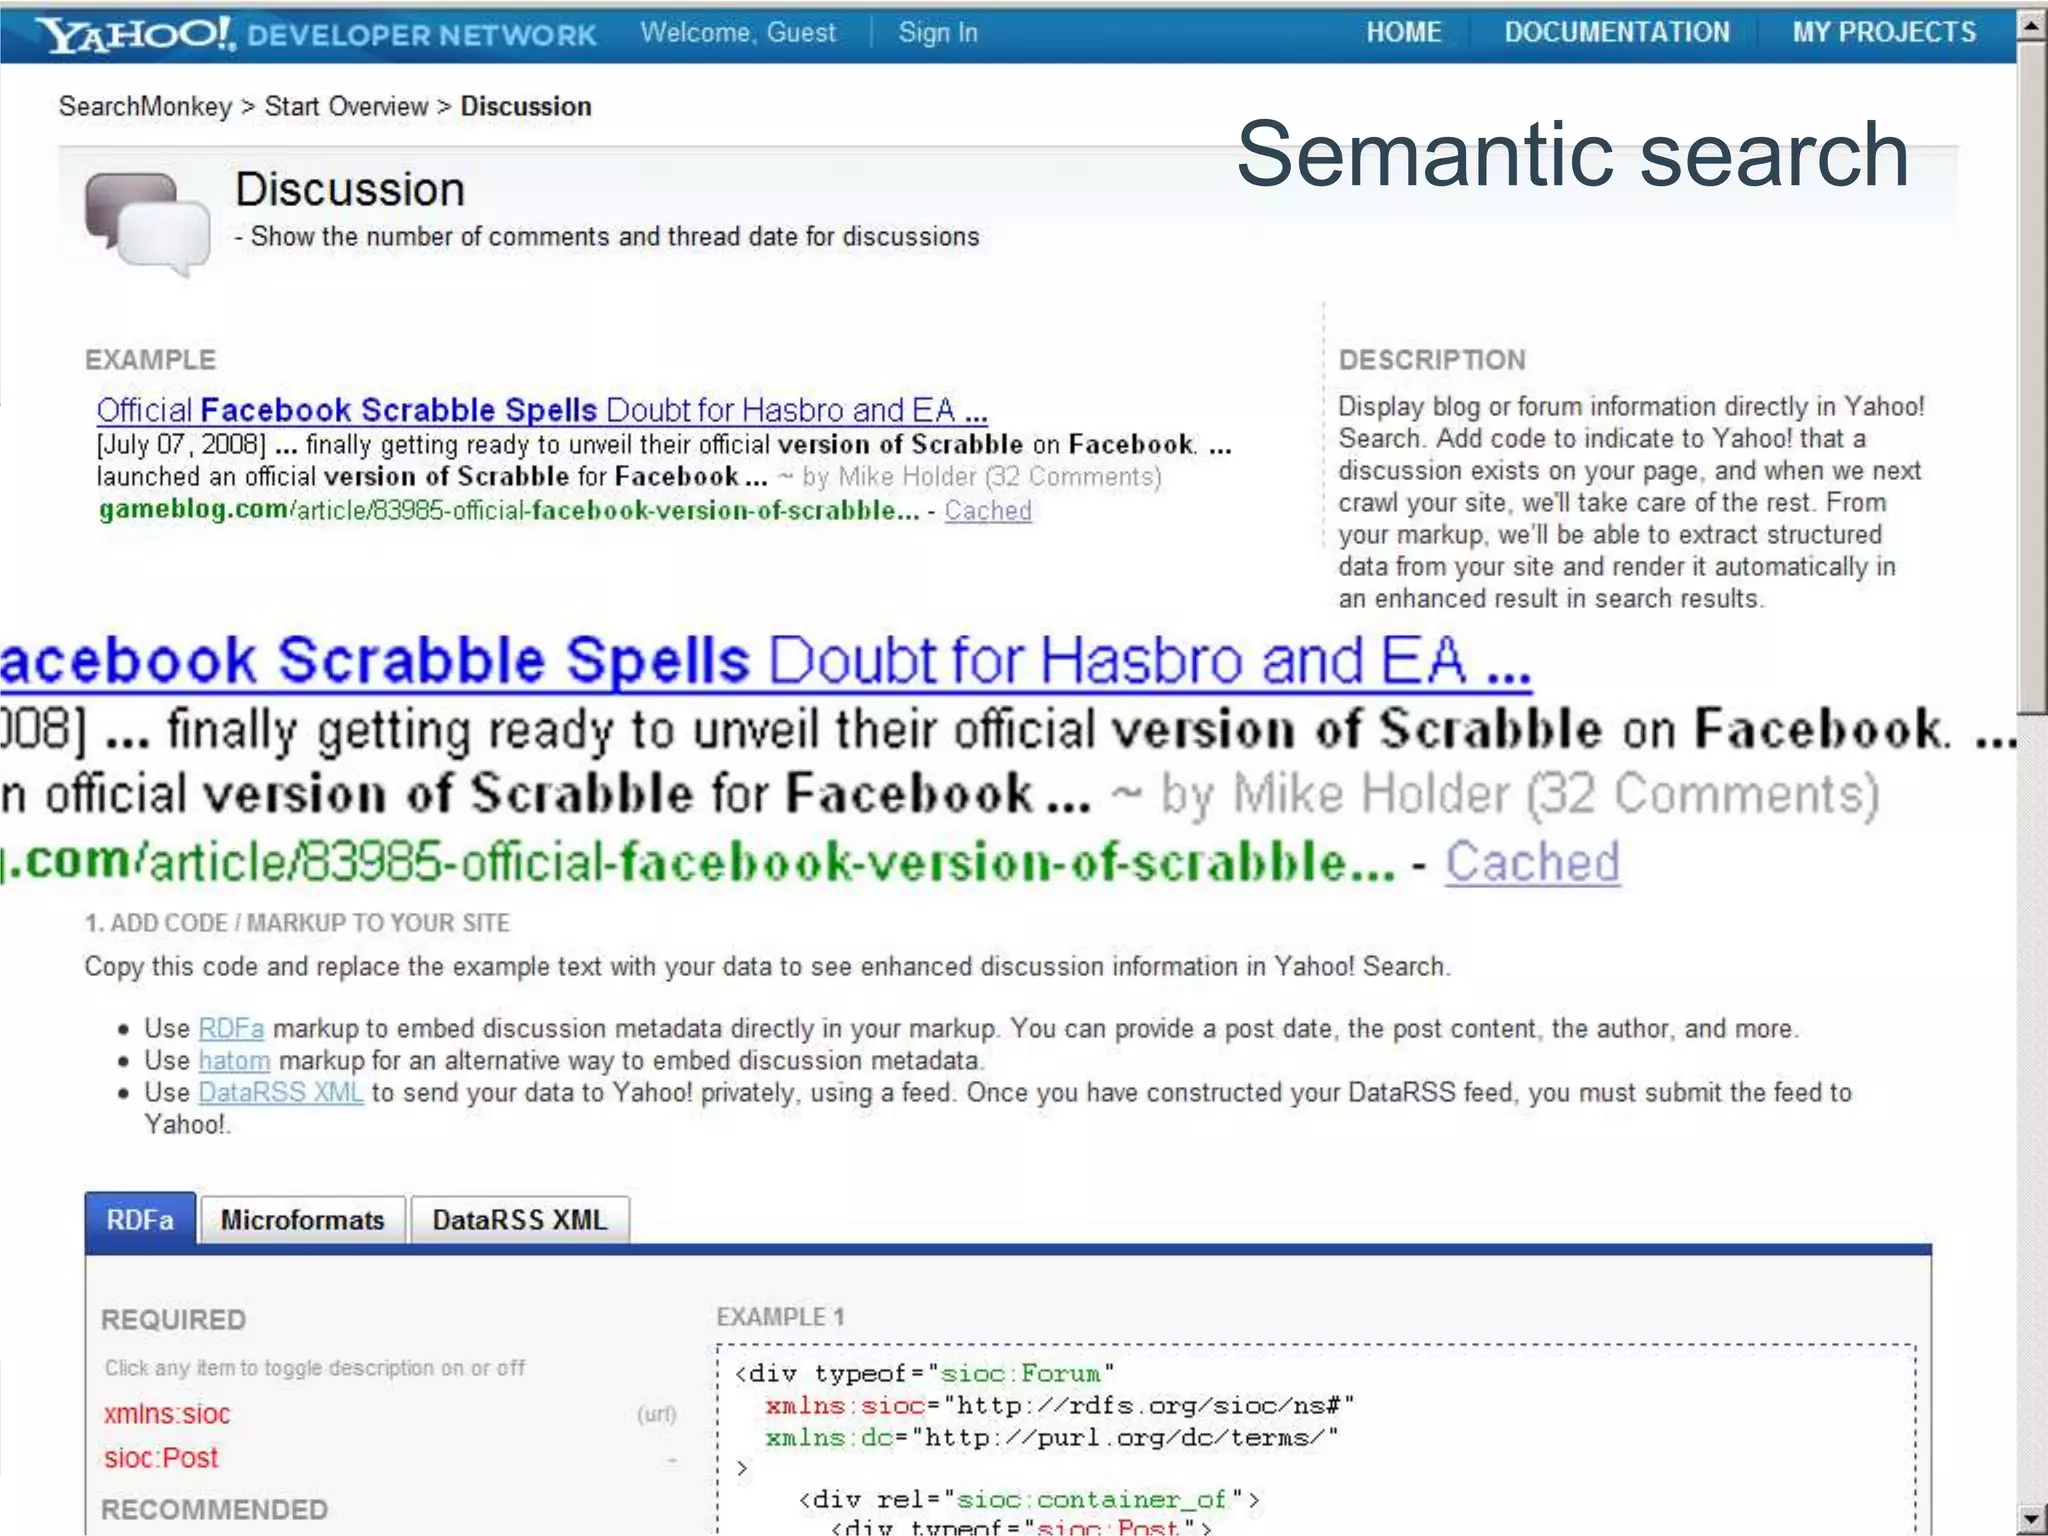Click the xmlns:dc purl.org code line

pos(1052,1438)
